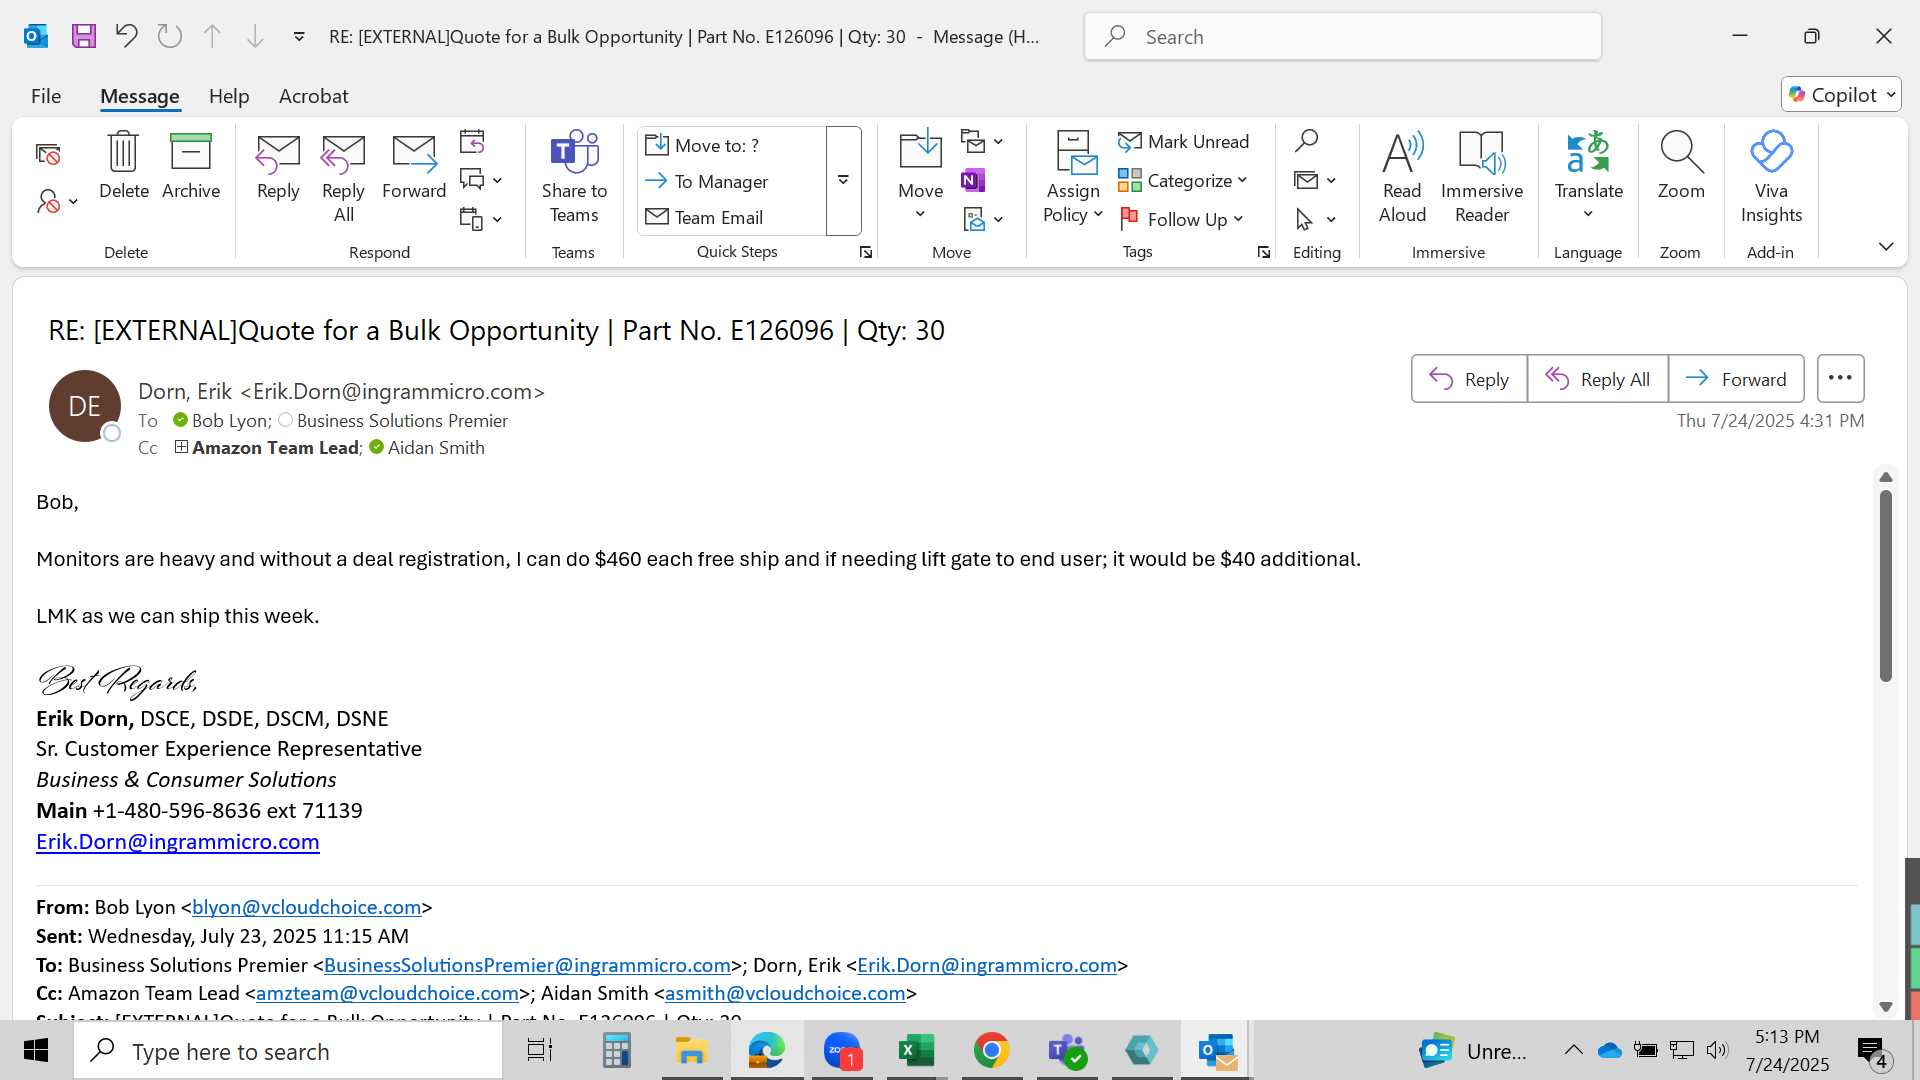Click in the Search box
This screenshot has height=1080, width=1920.
[1342, 37]
